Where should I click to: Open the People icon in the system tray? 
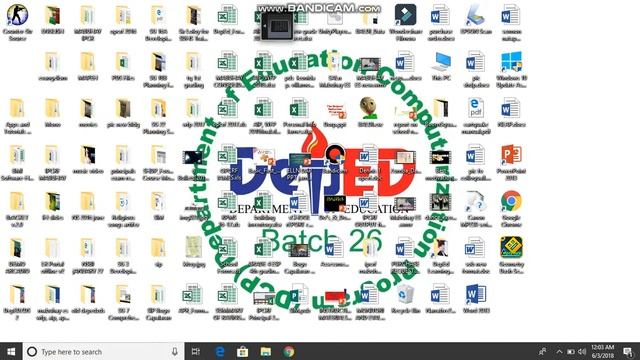coord(542,351)
